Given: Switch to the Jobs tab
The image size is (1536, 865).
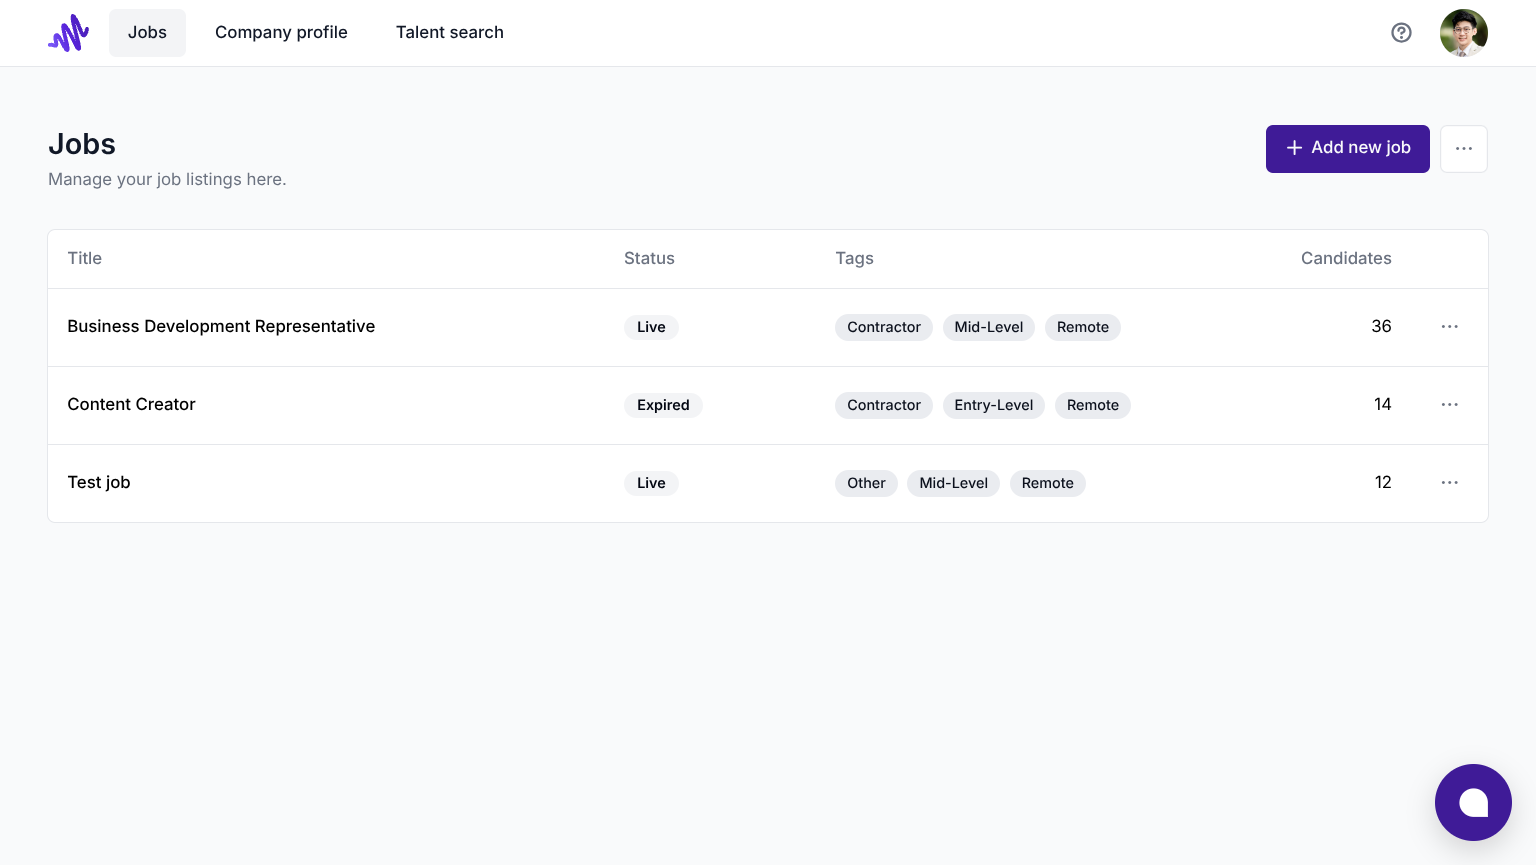Looking at the screenshot, I should pyautogui.click(x=147, y=33).
